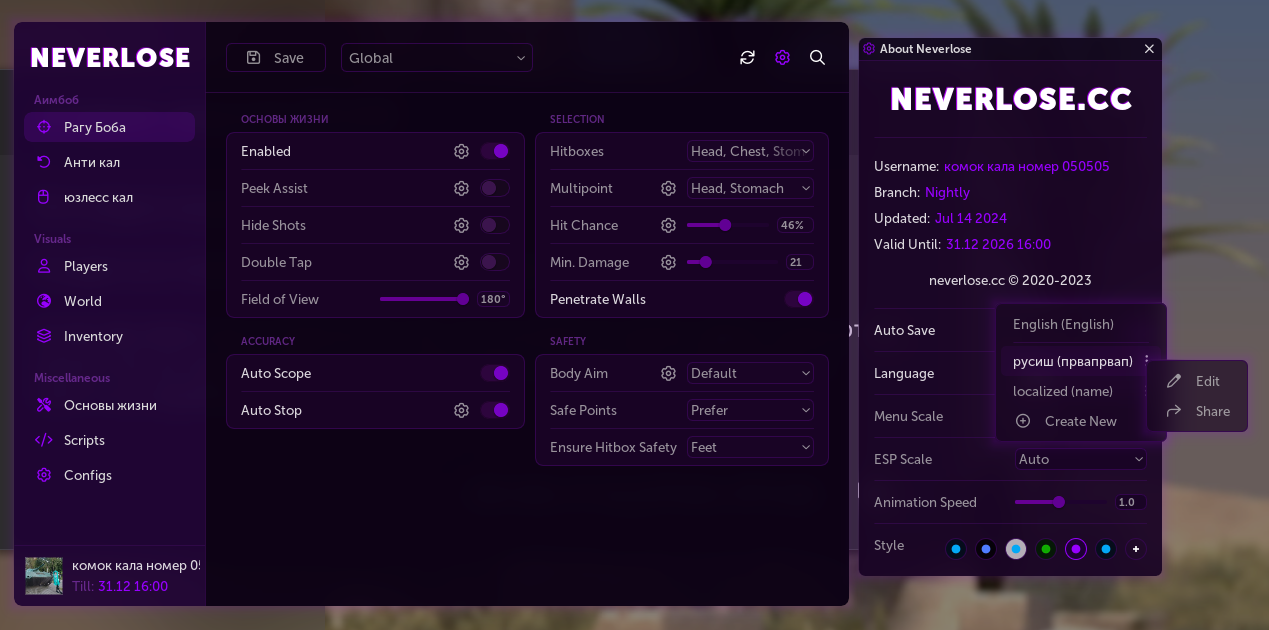Image resolution: width=1269 pixels, height=630 pixels.
Task: Click the pencil icon beside Edit
Action: [1174, 381]
